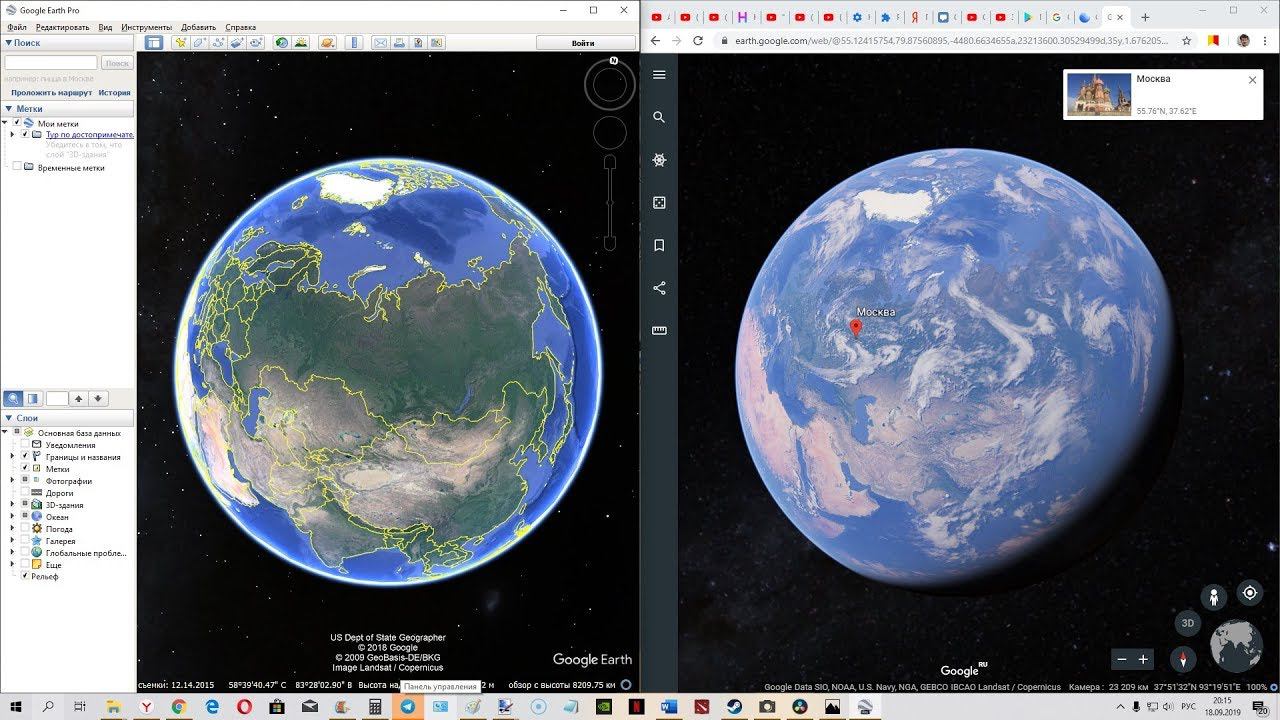The image size is (1280, 720).
Task: Activate the Pegman street view icon
Action: point(1214,597)
